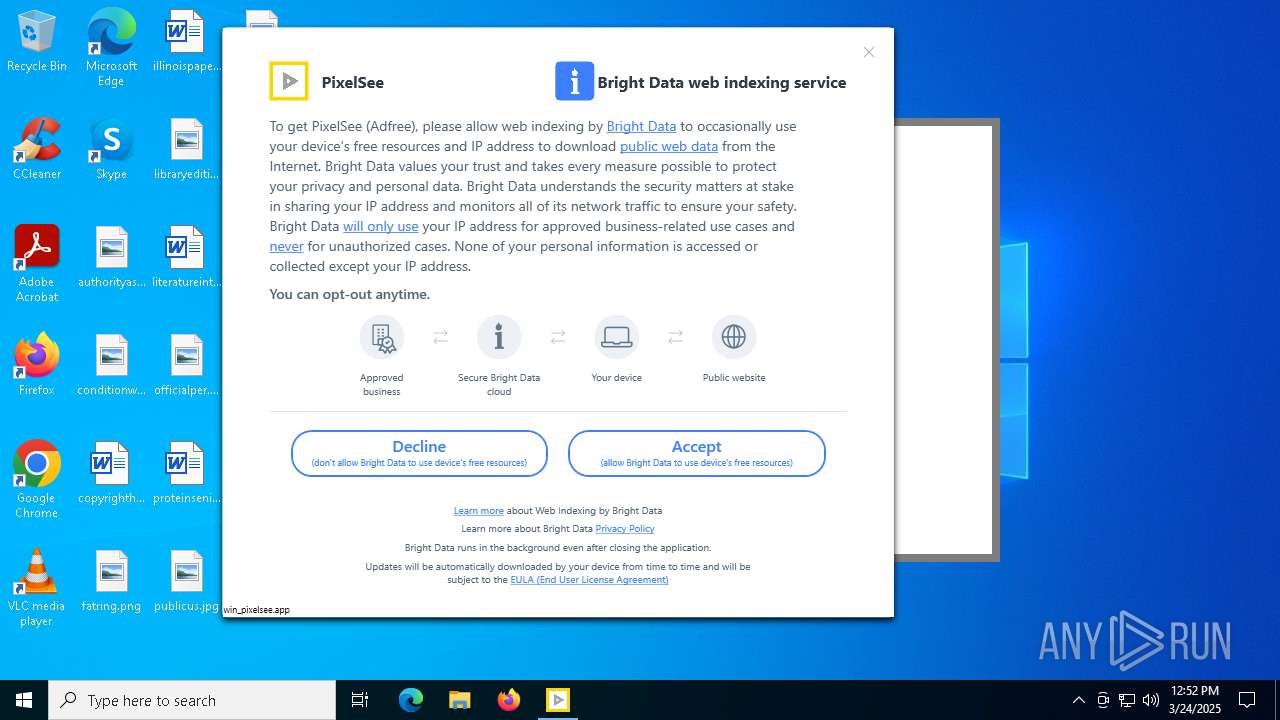Screen dimensions: 1280x720
Task: Follow the 'never' link
Action: click(x=286, y=246)
